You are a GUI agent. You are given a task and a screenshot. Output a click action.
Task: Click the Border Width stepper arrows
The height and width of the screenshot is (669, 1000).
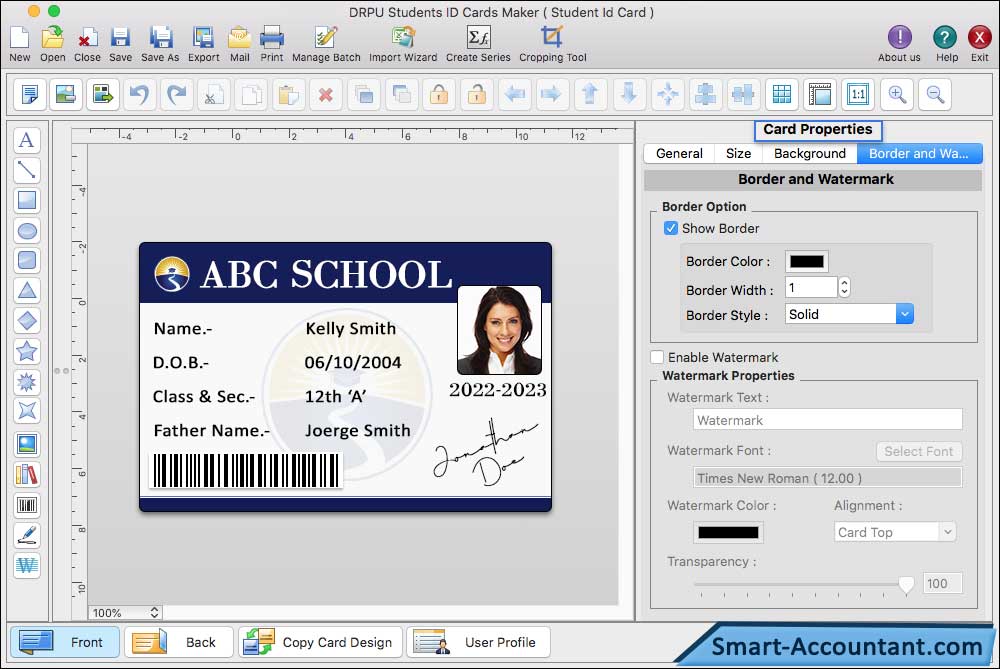(844, 287)
